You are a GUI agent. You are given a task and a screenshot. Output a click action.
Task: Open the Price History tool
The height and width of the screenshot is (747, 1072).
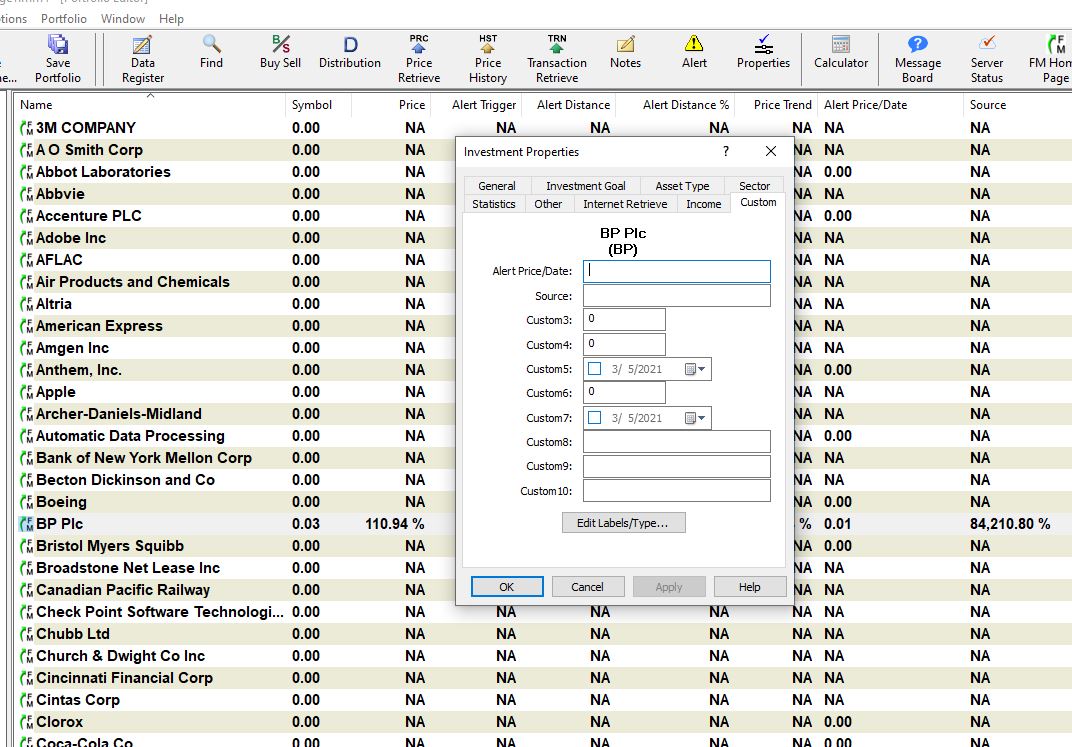coord(487,59)
